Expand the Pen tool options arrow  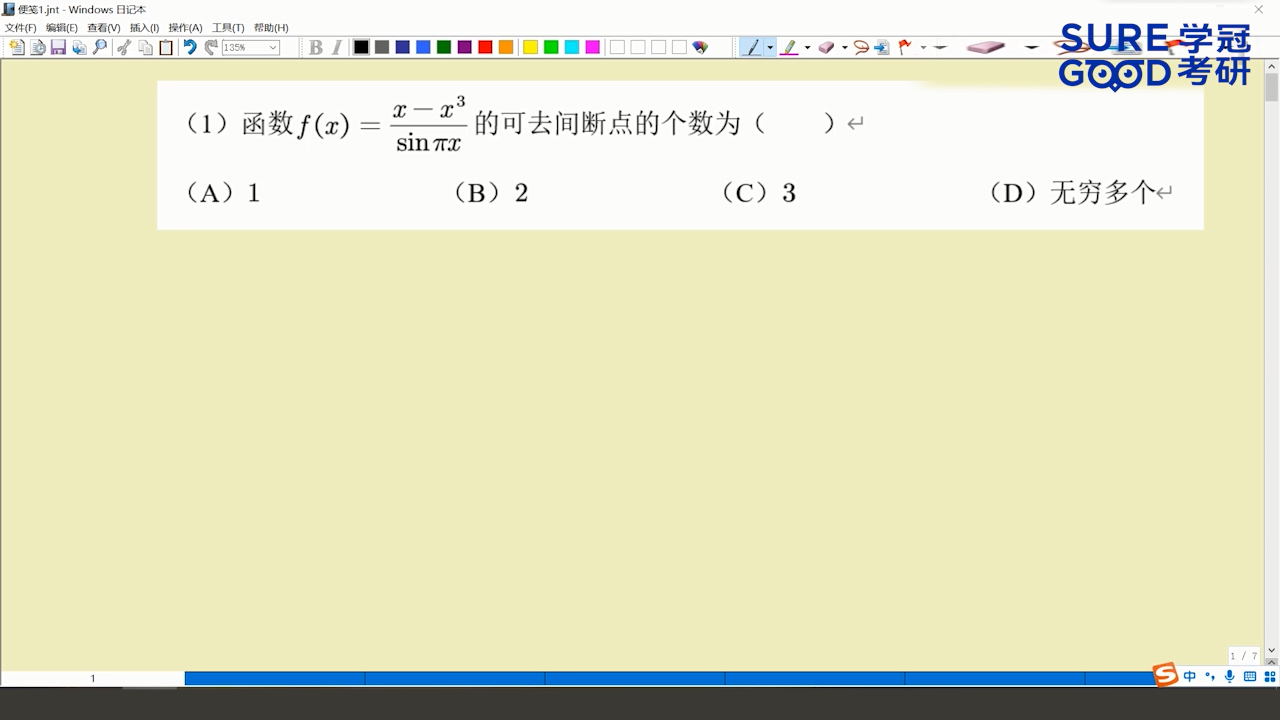point(770,47)
